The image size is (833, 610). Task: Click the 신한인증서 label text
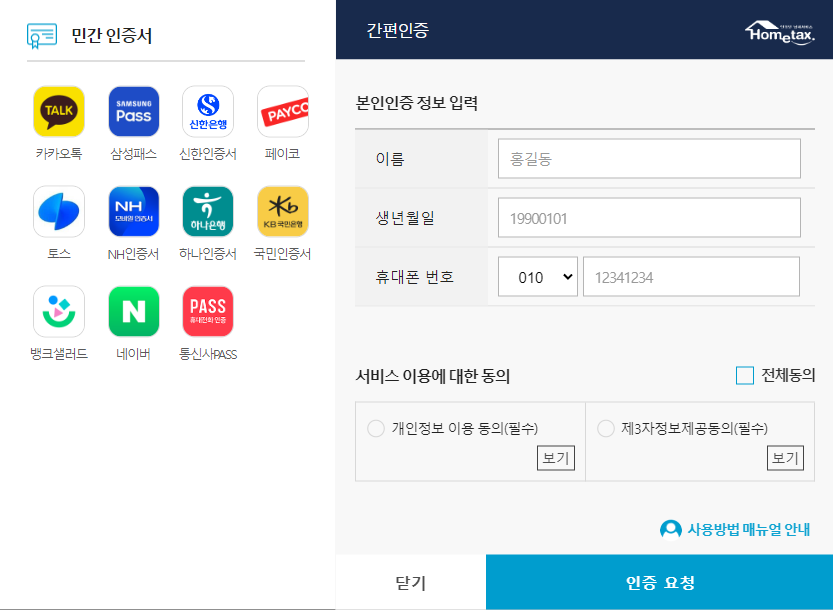point(208,154)
